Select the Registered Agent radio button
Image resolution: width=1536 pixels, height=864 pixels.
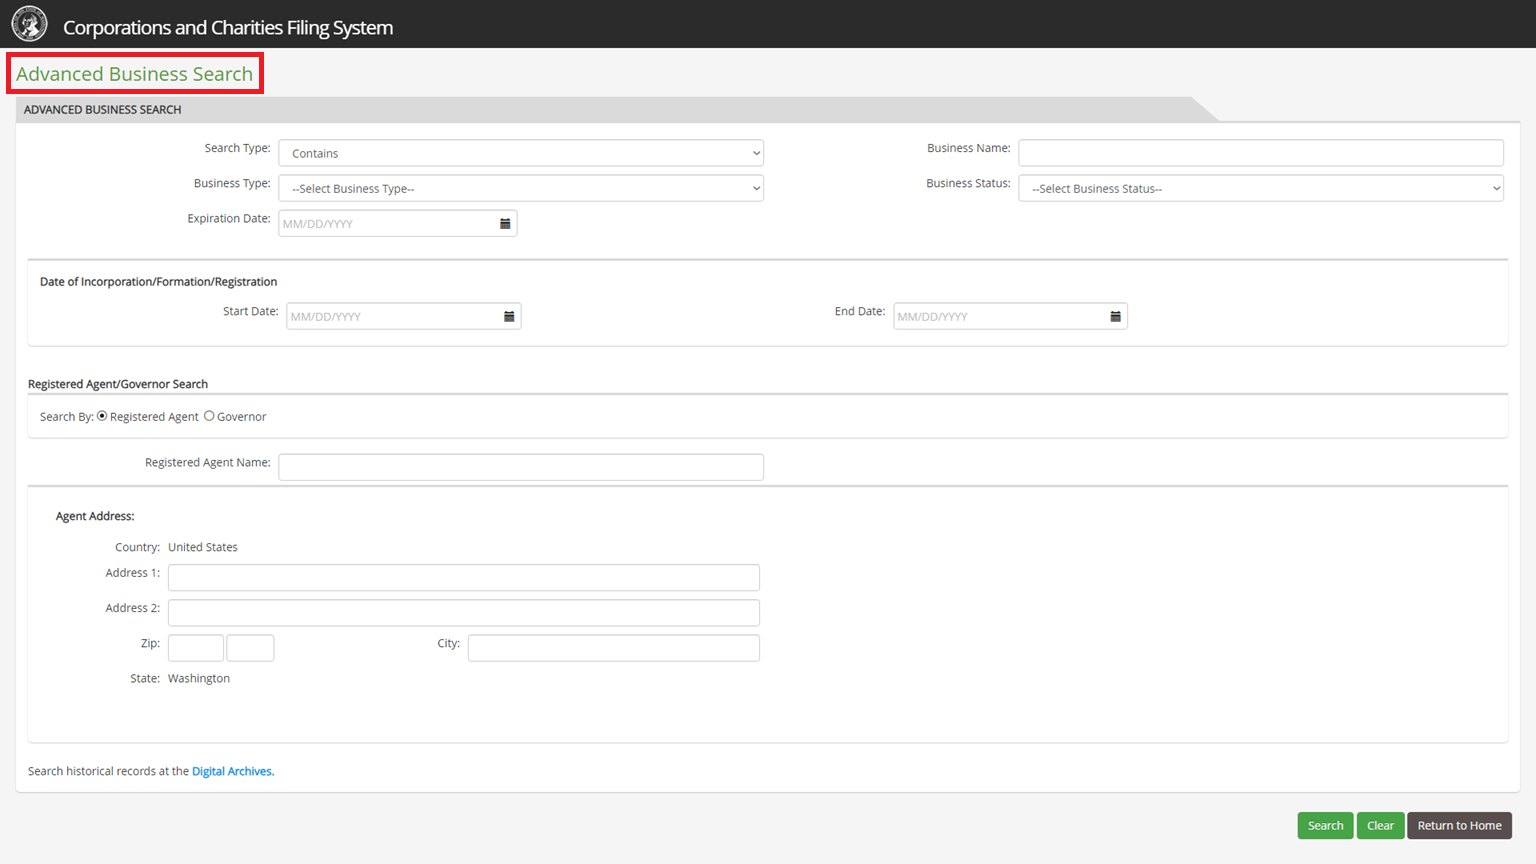tap(102, 416)
